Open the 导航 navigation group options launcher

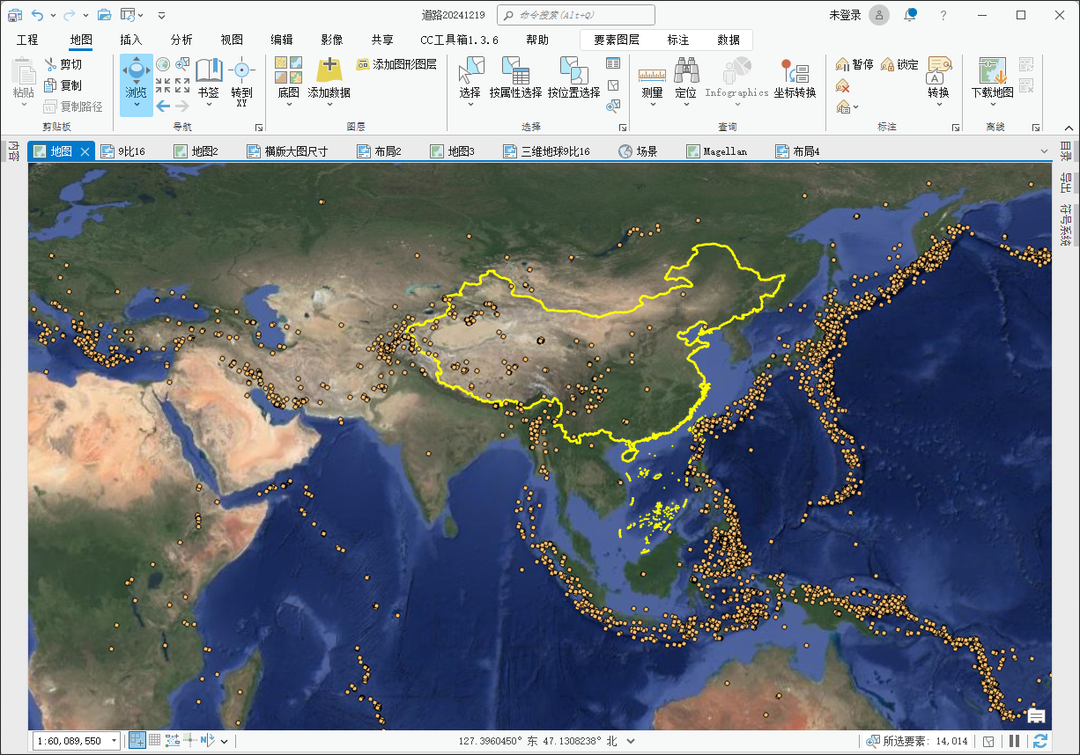pyautogui.click(x=259, y=127)
